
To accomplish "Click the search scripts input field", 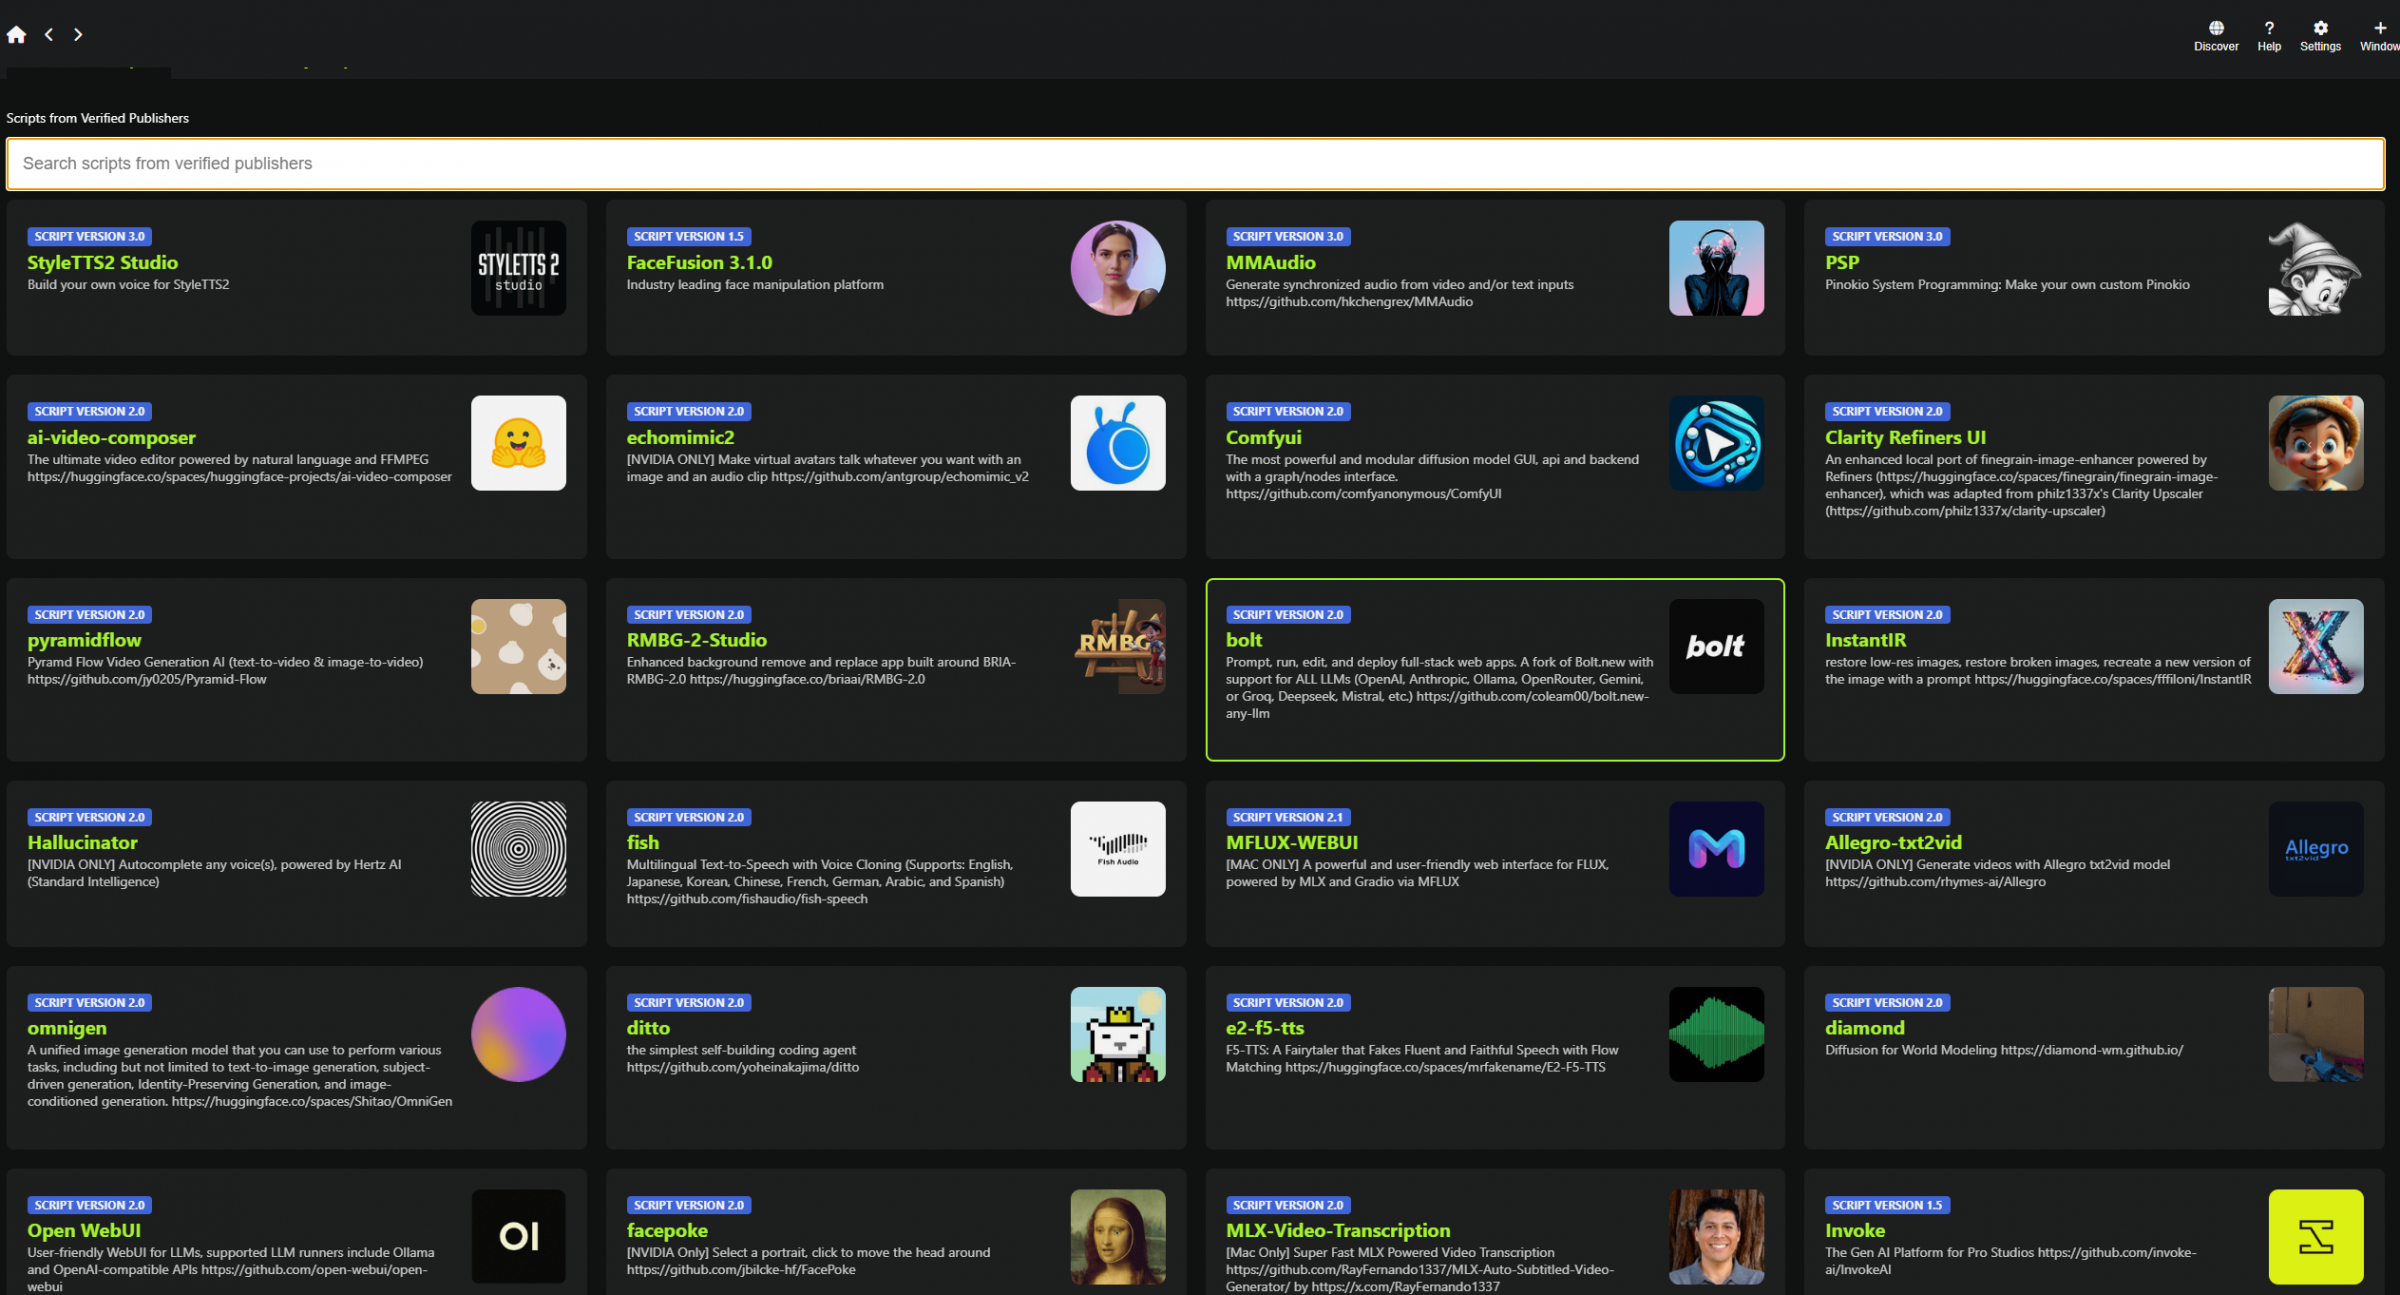I will pyautogui.click(x=1195, y=164).
